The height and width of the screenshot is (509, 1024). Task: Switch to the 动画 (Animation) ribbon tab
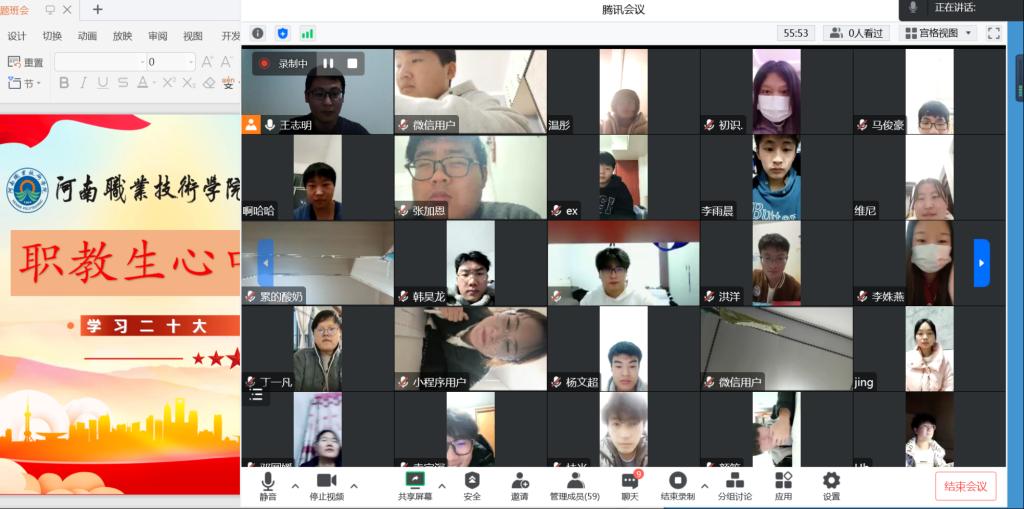87,36
